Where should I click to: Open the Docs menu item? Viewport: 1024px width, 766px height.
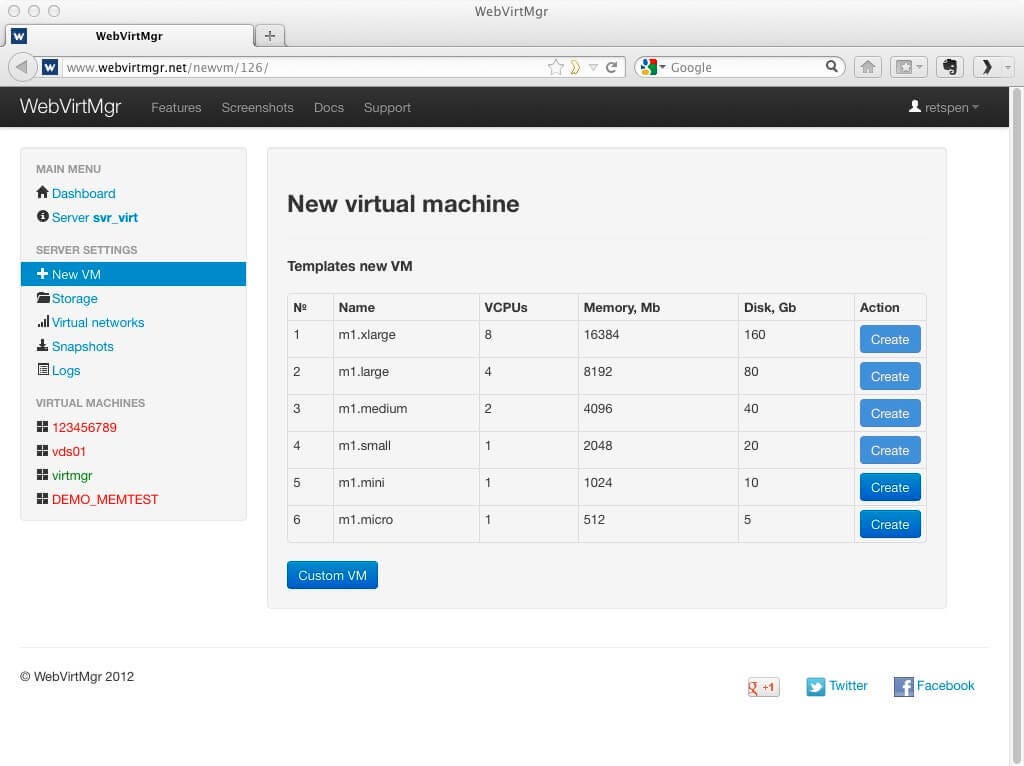click(x=328, y=107)
